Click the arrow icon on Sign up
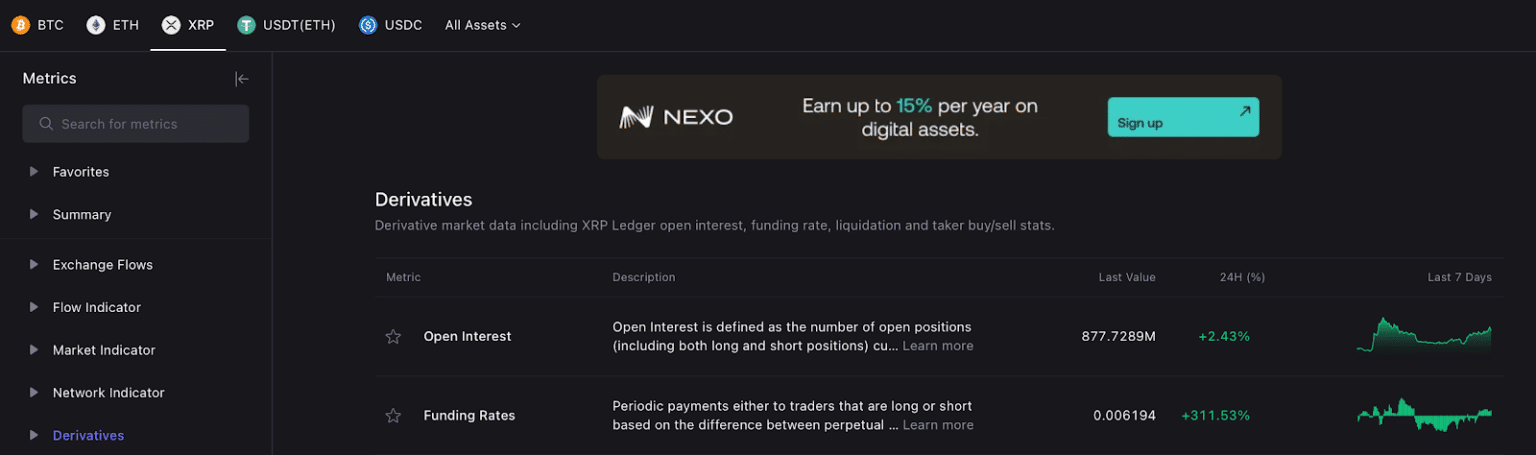This screenshot has height=455, width=1536. 1244,111
